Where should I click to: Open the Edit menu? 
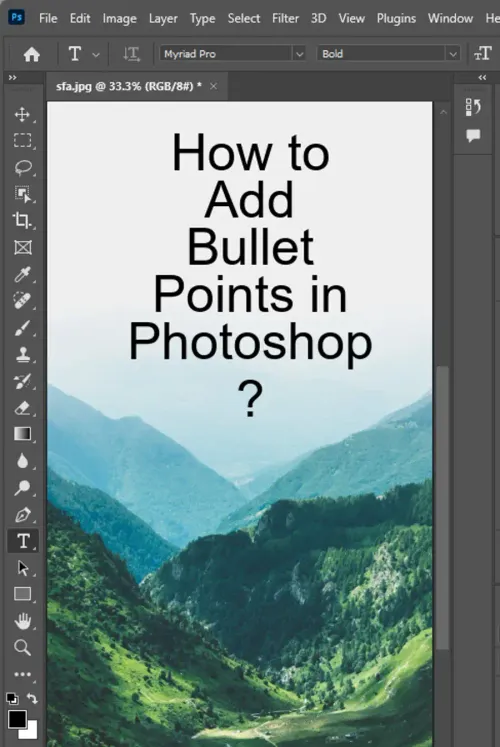pyautogui.click(x=80, y=19)
